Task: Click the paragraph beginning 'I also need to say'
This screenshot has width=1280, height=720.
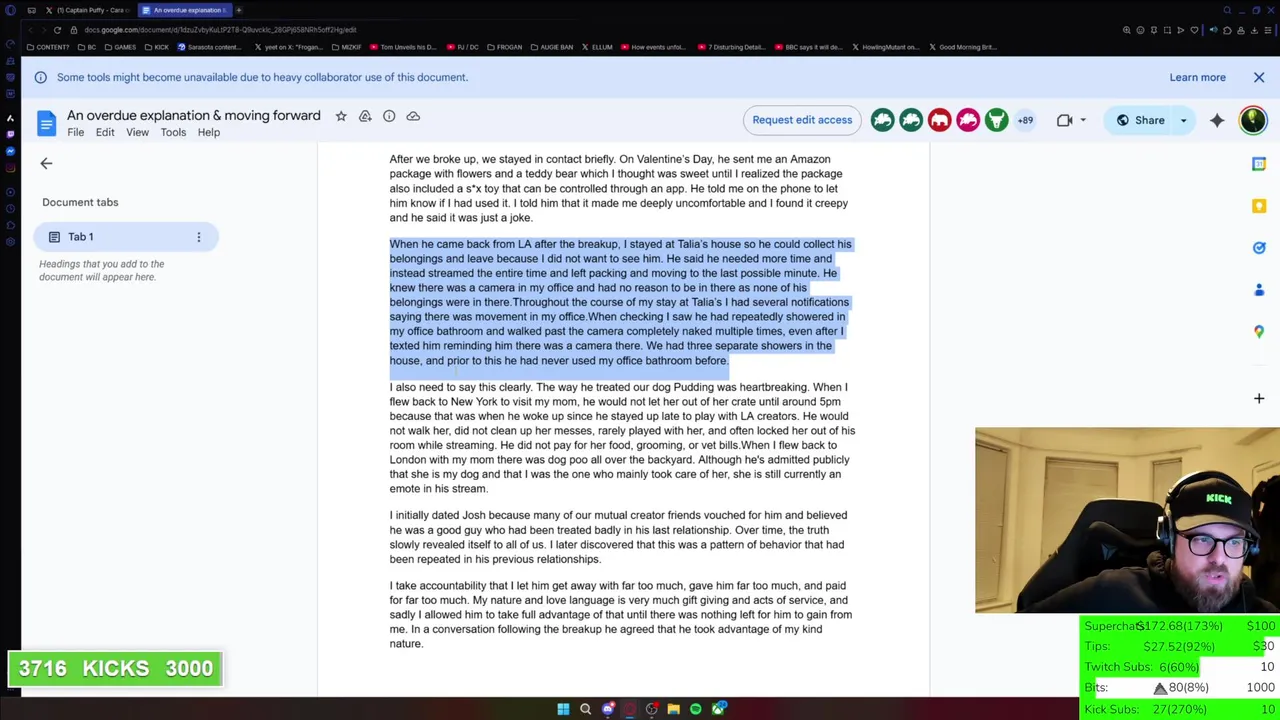Action: [x=622, y=438]
